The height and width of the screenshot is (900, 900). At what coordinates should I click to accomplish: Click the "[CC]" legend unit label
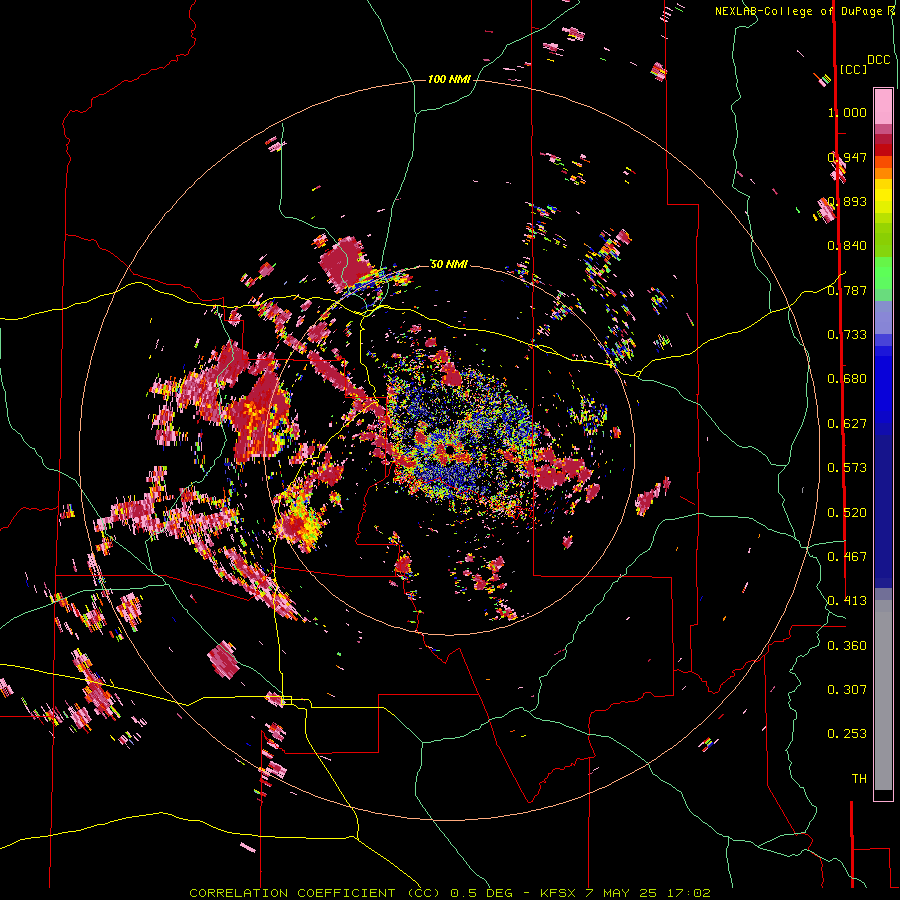pyautogui.click(x=853, y=69)
